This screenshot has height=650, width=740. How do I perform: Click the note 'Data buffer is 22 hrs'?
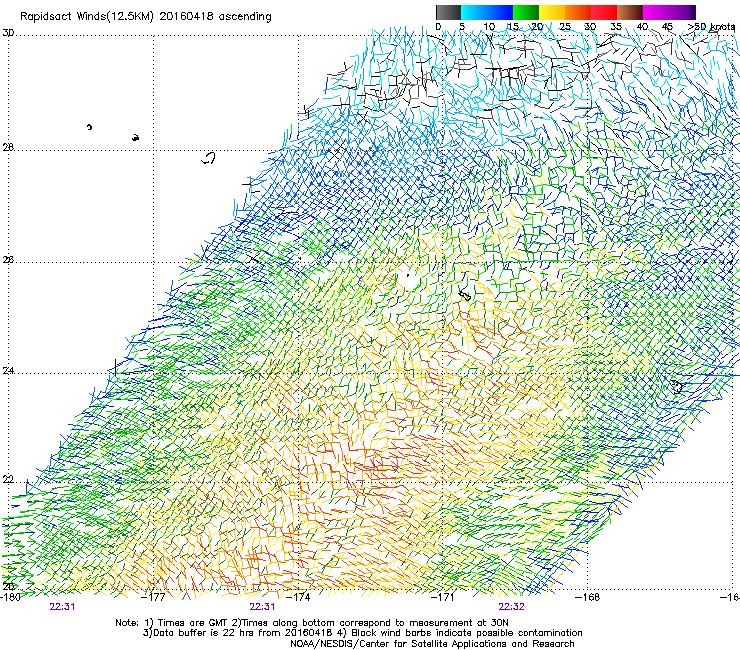pos(203,633)
